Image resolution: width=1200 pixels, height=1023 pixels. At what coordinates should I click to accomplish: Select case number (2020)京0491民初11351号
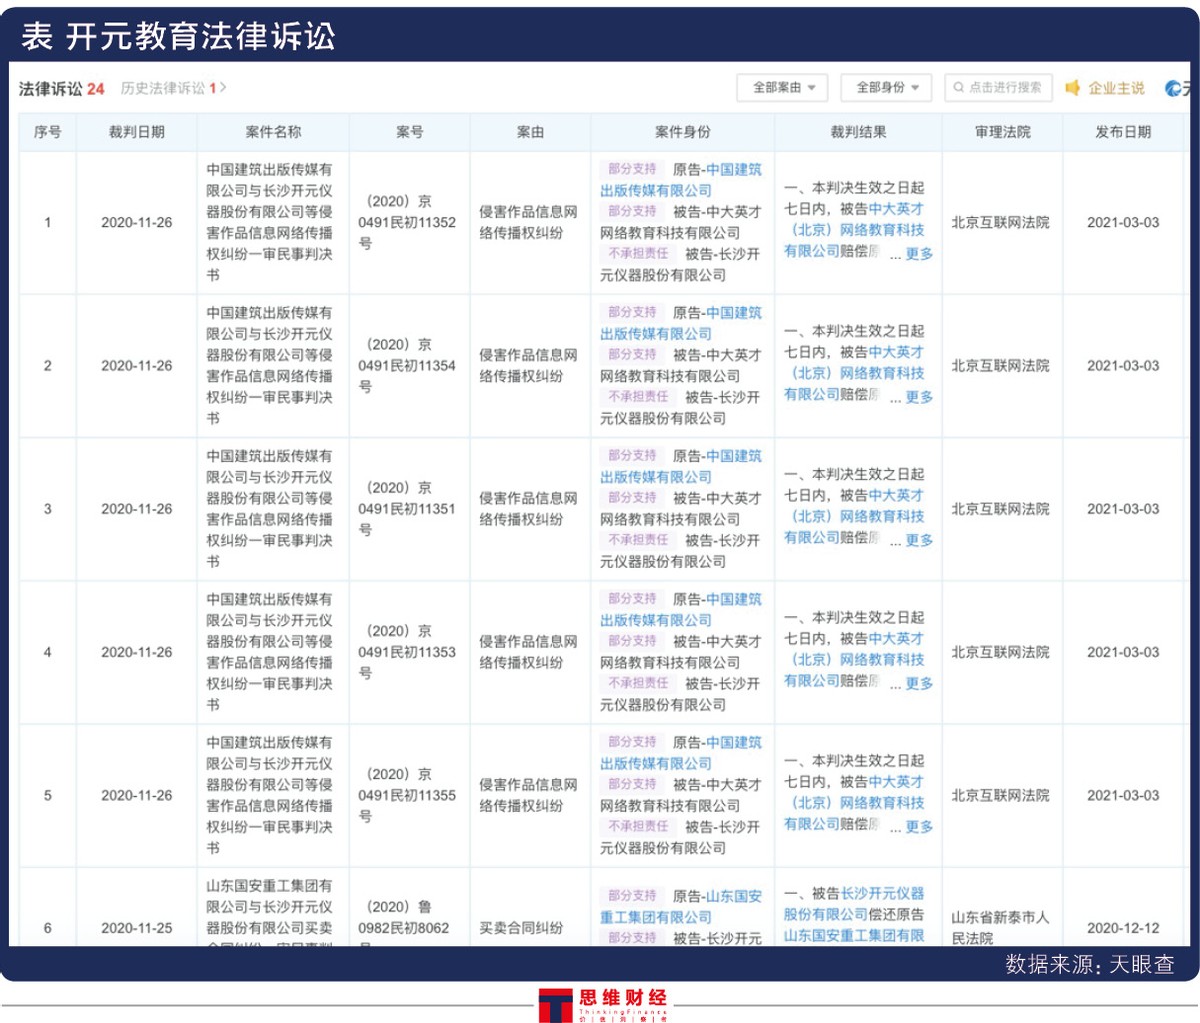point(407,508)
